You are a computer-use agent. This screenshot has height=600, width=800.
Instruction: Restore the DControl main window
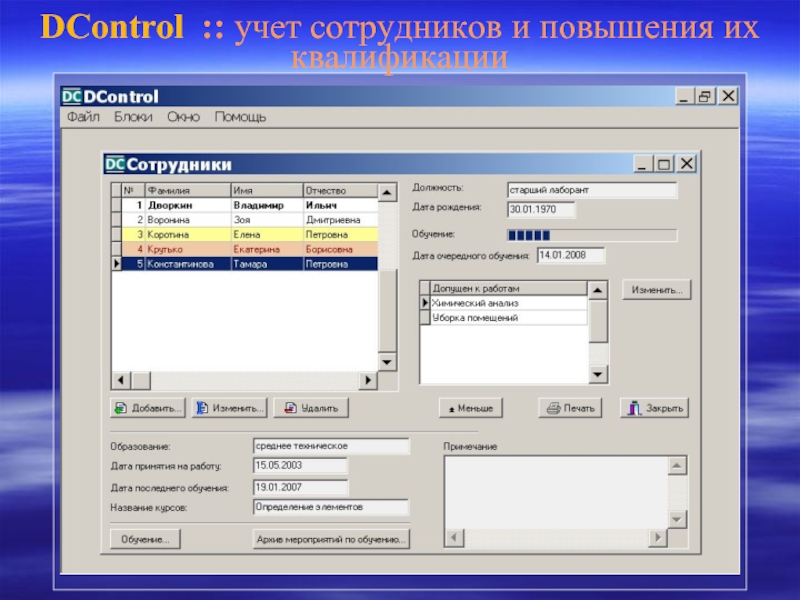(706, 96)
